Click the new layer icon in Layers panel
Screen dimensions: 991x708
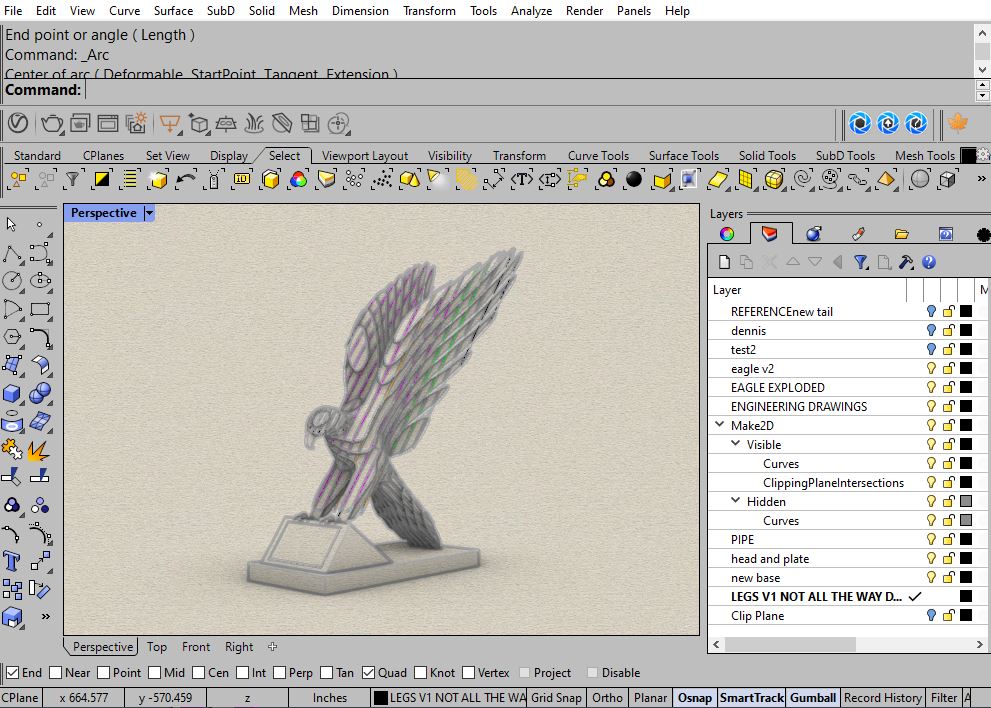pos(722,262)
